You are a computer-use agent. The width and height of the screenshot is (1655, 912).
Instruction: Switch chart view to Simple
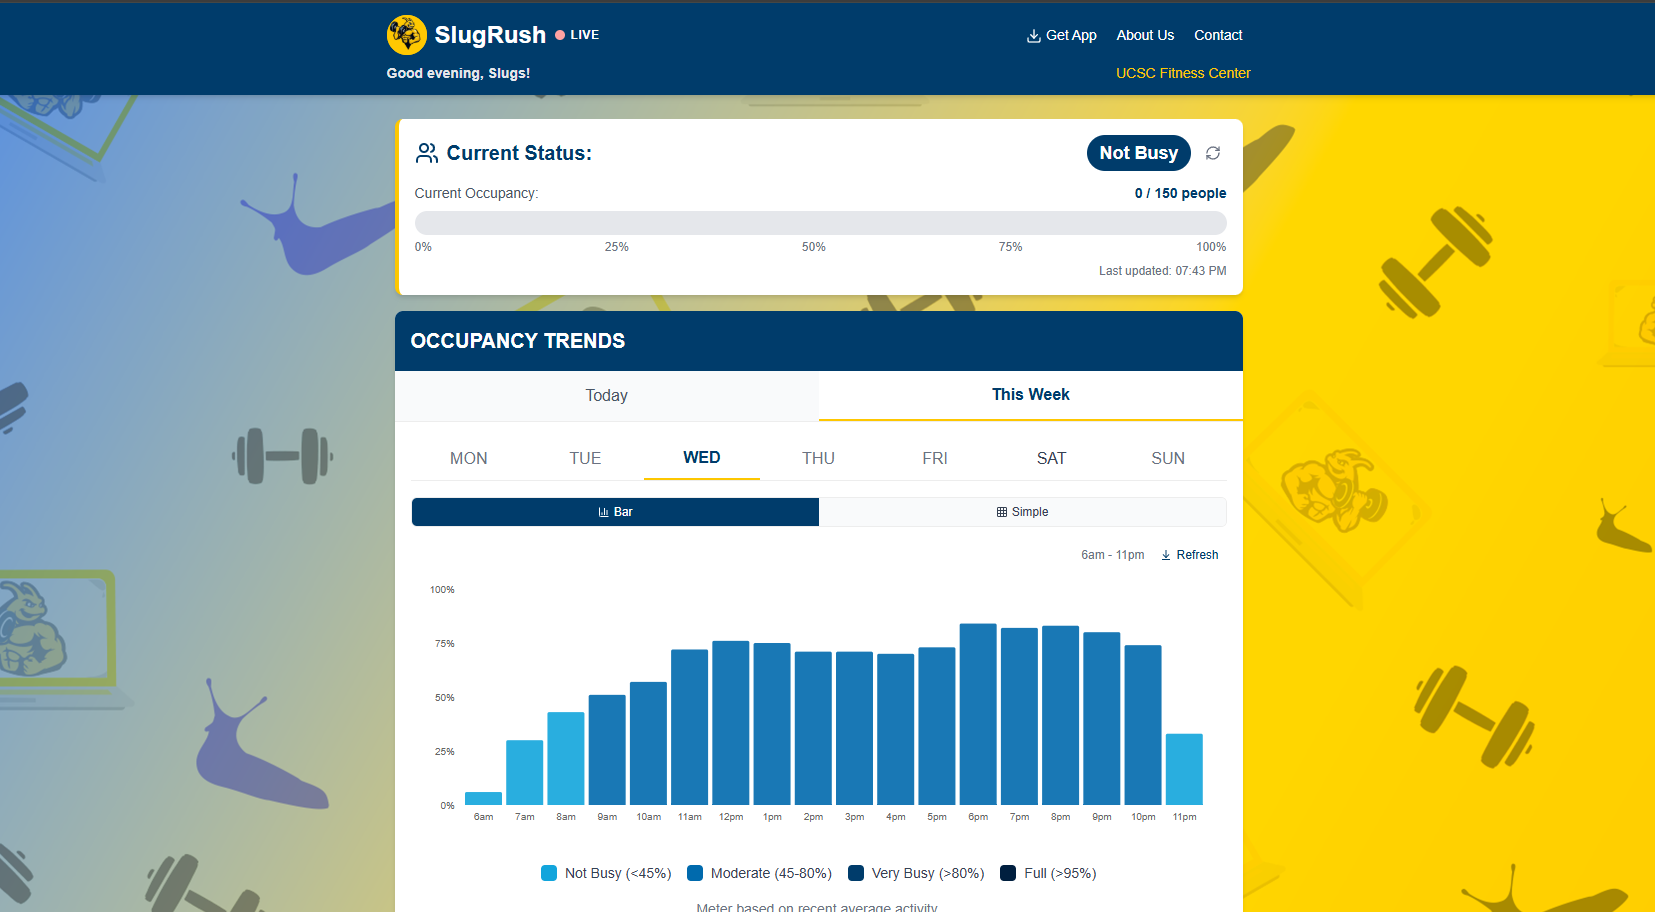pos(1023,512)
